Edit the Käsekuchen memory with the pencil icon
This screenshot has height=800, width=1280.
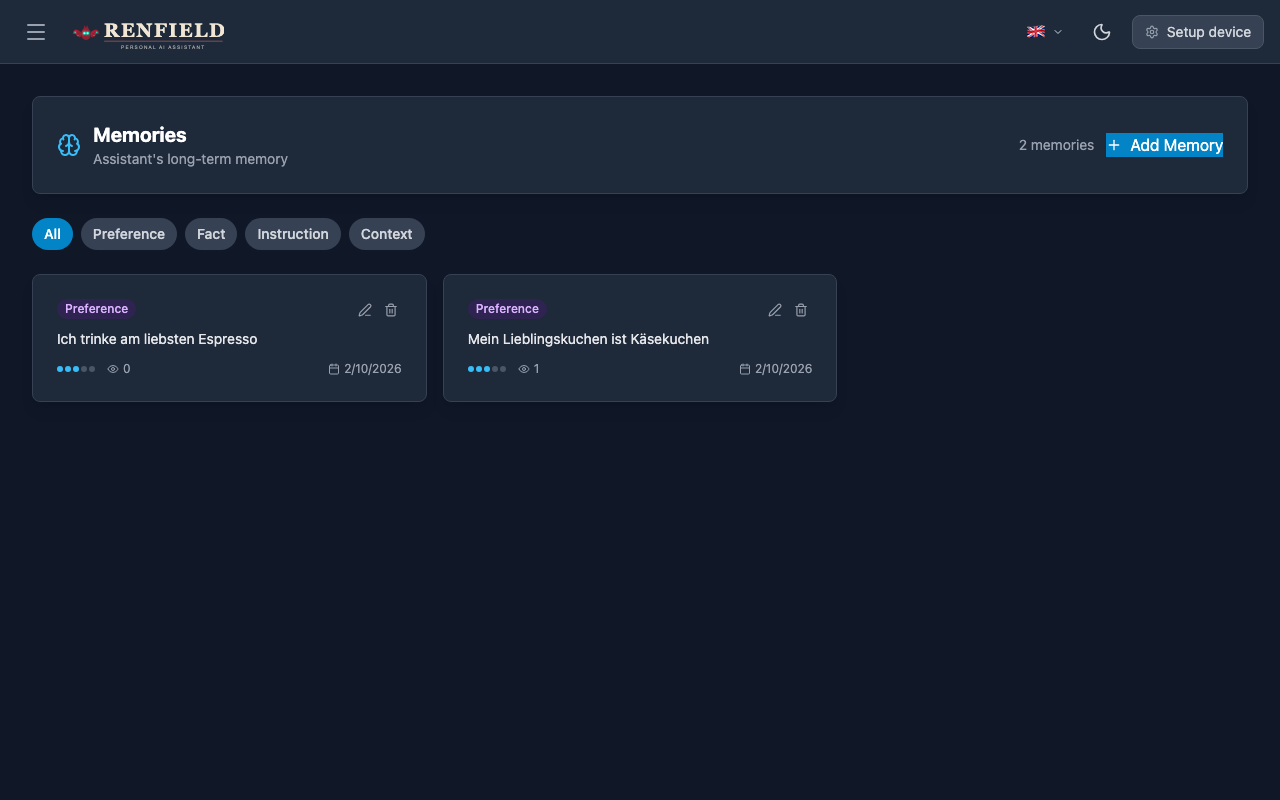[774, 310]
